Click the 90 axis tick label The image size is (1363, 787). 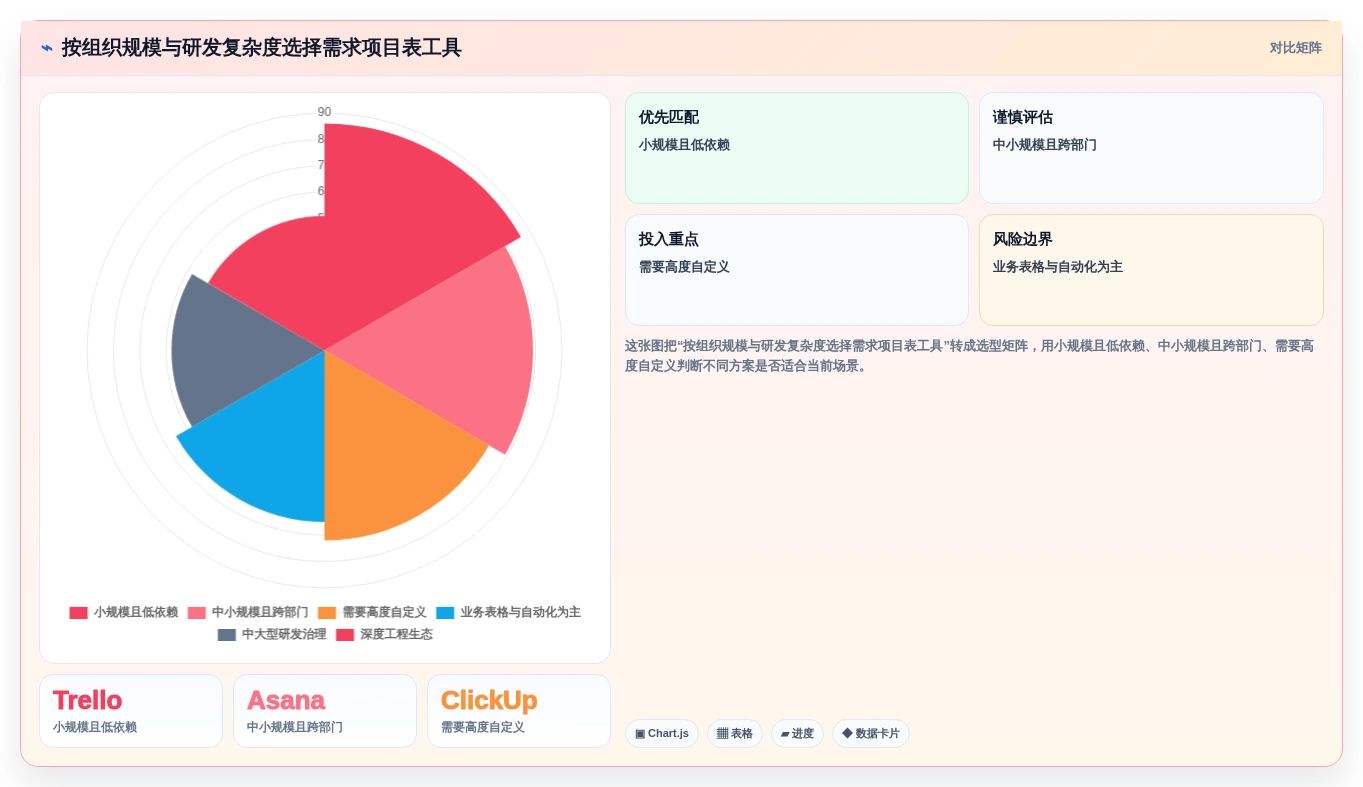(324, 112)
